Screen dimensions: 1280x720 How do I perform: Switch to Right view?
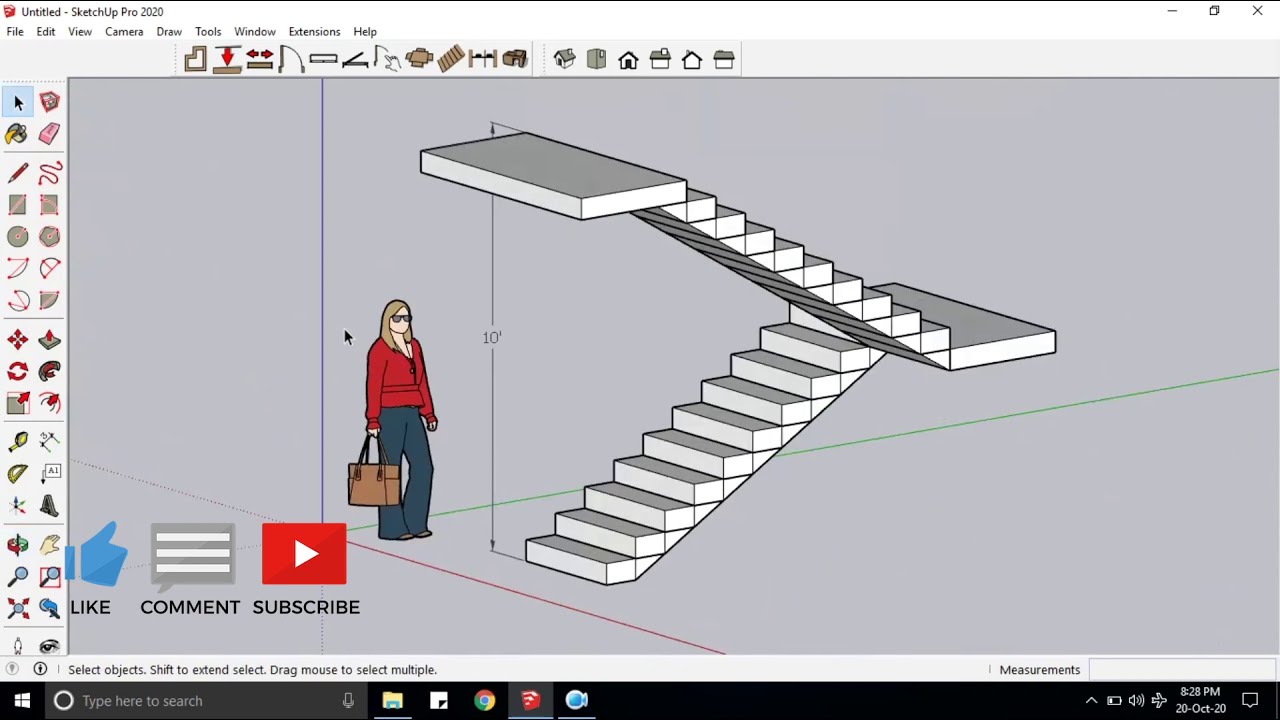coord(660,60)
